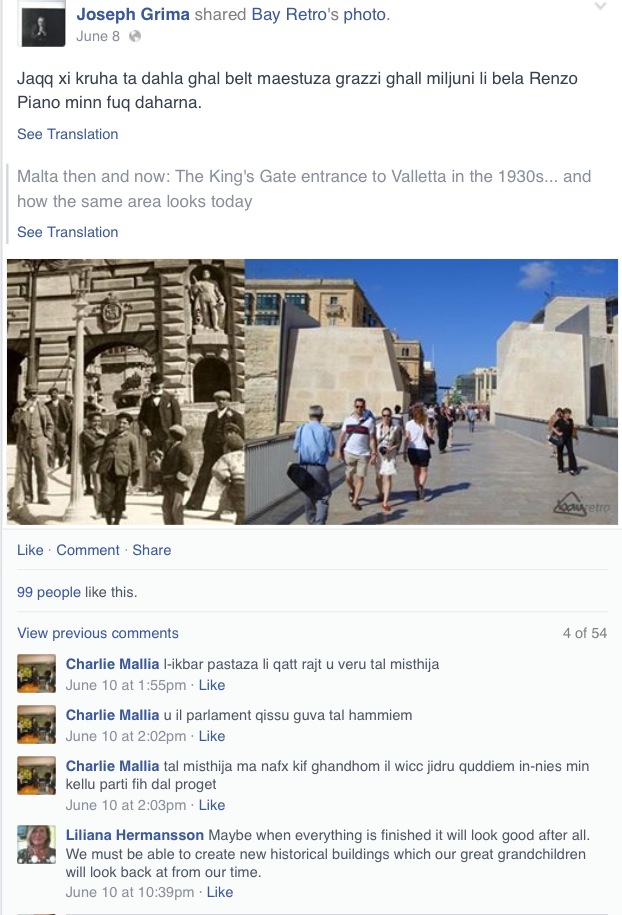Viewport: 622px width, 915px height.
Task: Like Liliana Hermansson's comment
Action: click(x=220, y=892)
